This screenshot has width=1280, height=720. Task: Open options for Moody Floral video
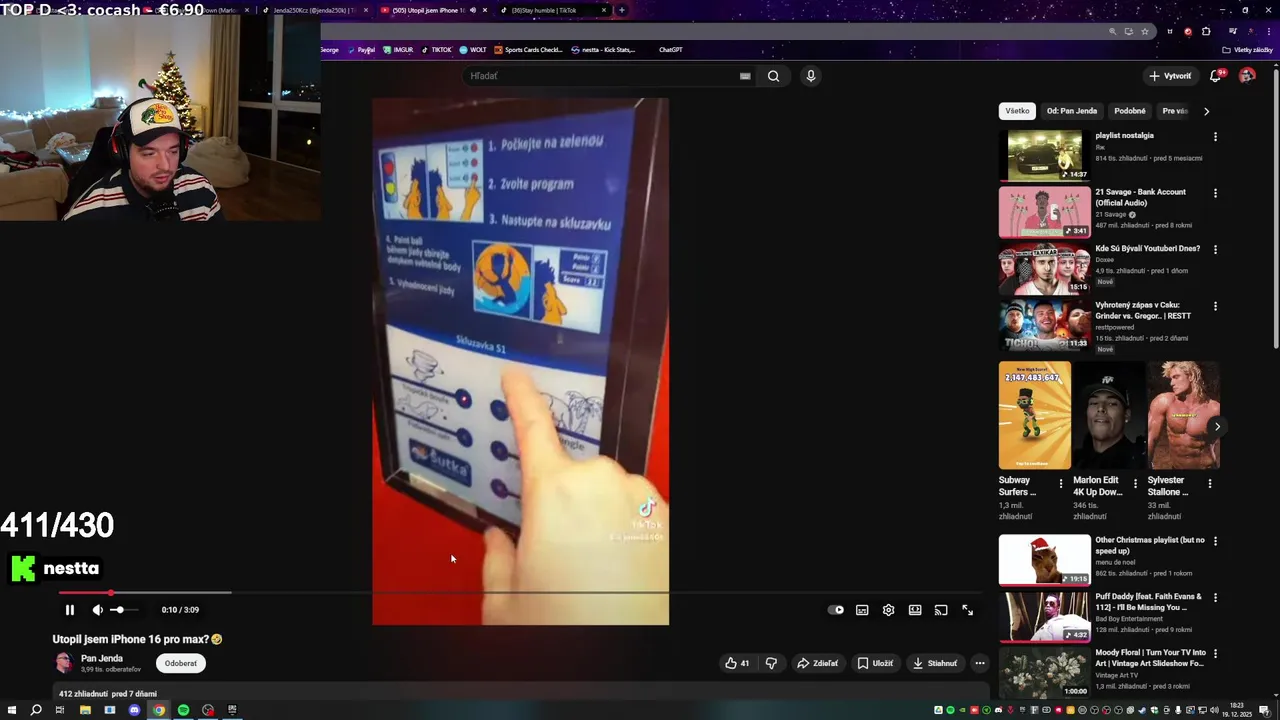click(x=1215, y=654)
